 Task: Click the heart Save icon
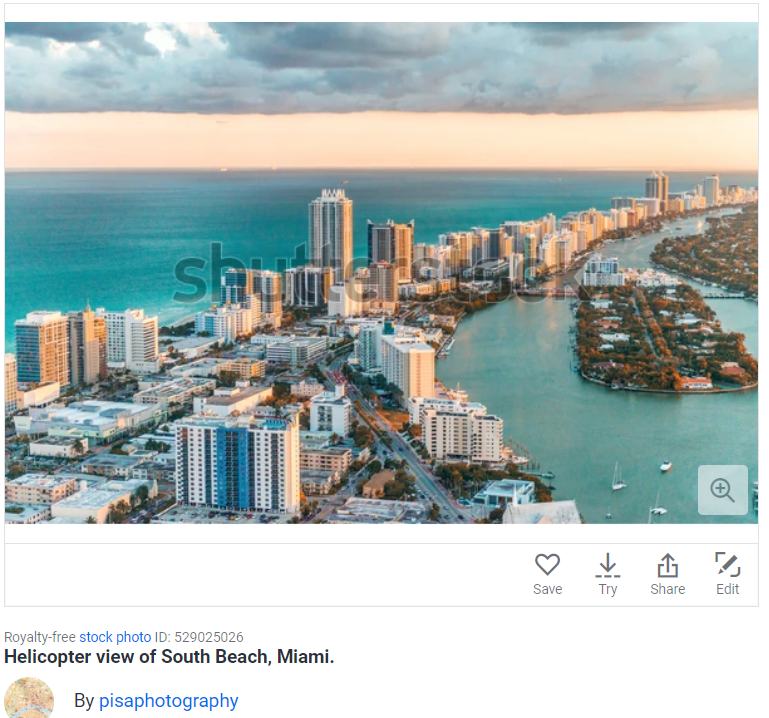pyautogui.click(x=547, y=564)
